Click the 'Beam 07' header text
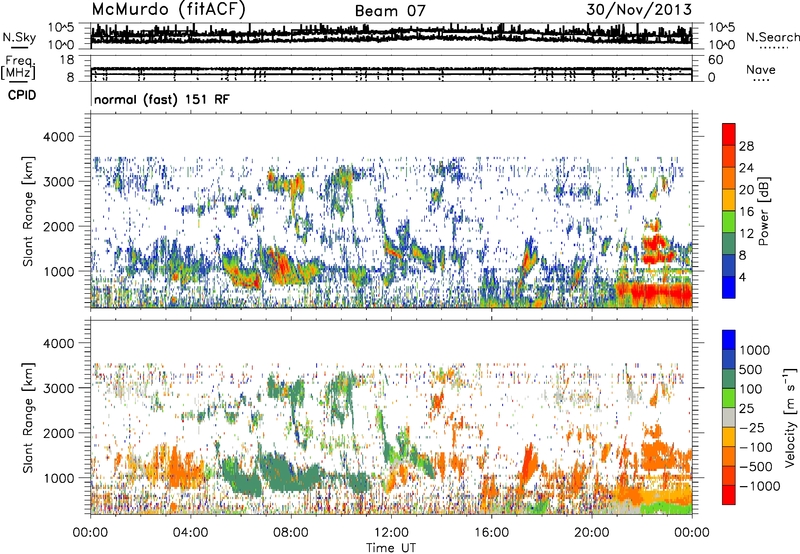Screen dimensions: 800x554 pyautogui.click(x=390, y=11)
